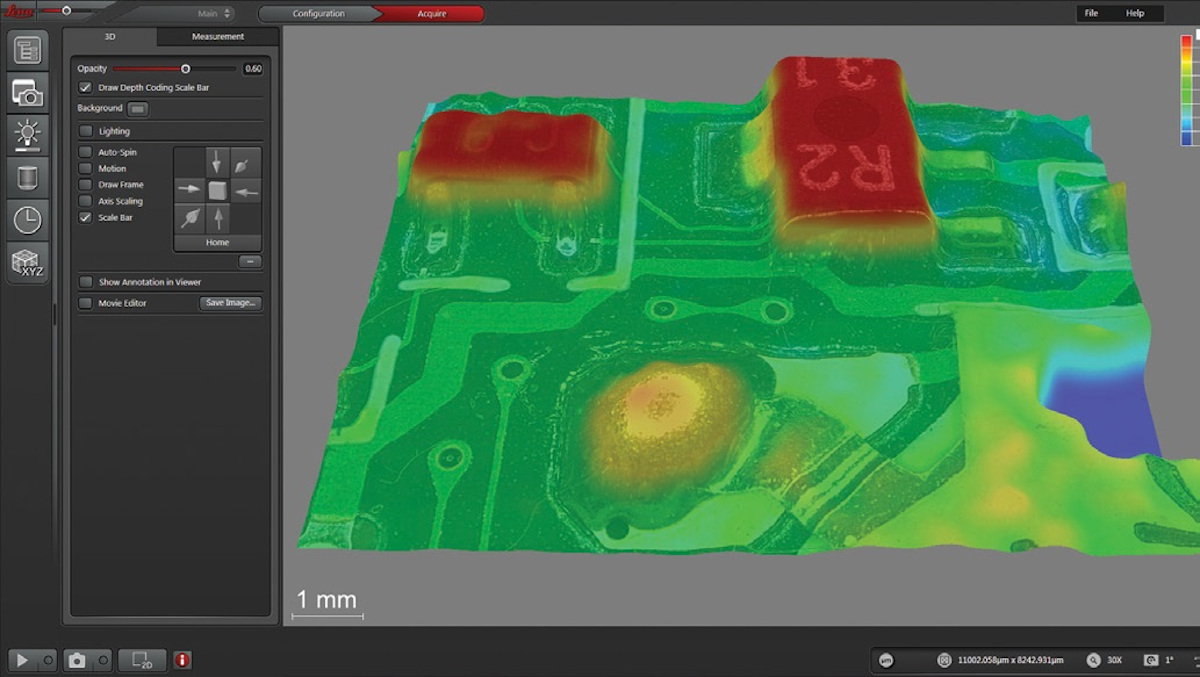Click Save Image to export the view
1200x677 pixels.
click(231, 303)
